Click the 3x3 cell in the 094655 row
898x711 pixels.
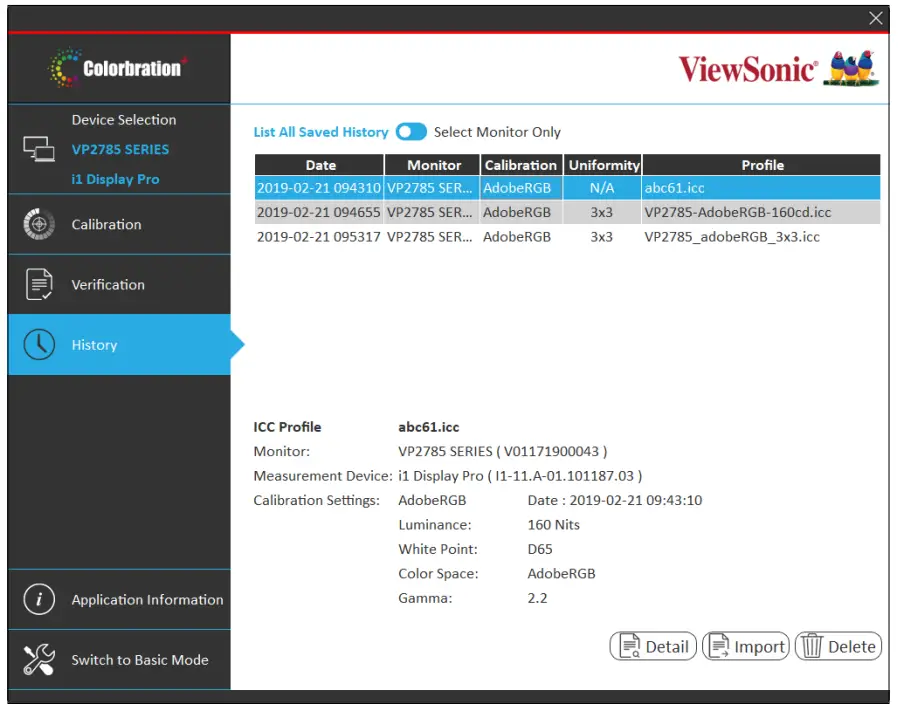pyautogui.click(x=601, y=213)
